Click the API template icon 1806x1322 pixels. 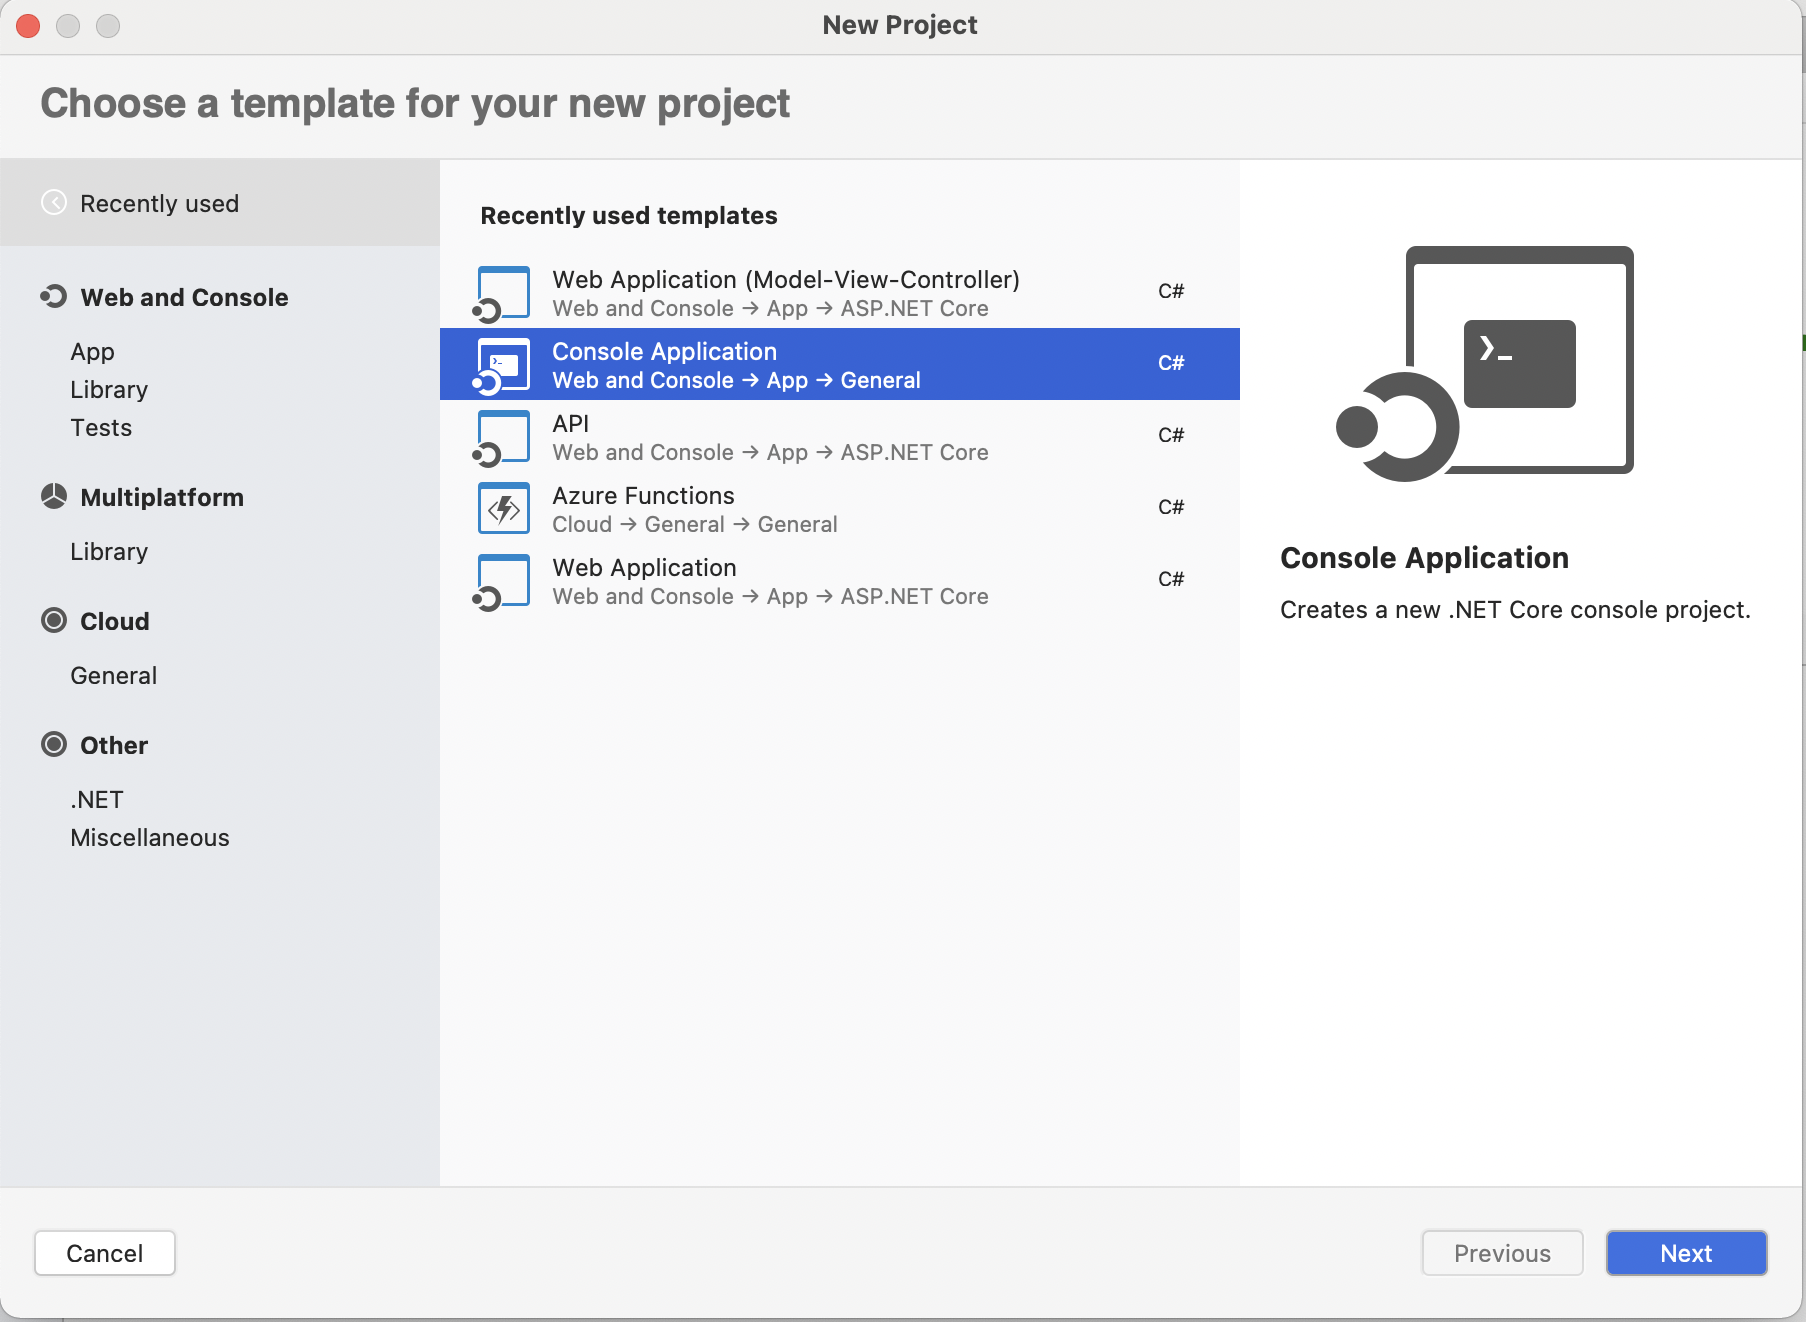pos(502,438)
